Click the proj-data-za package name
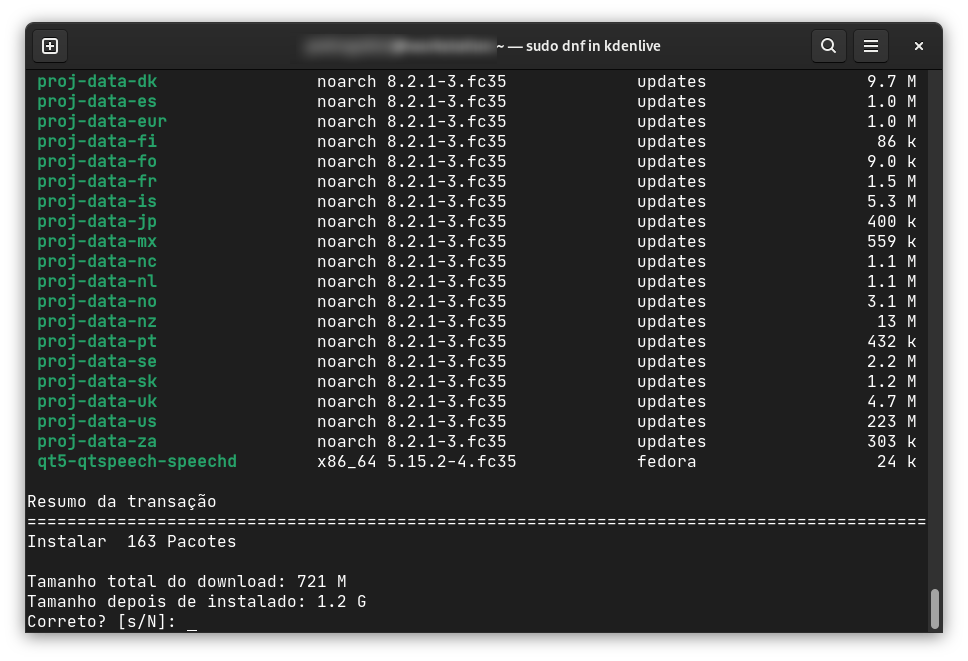968x661 pixels. 97,442
